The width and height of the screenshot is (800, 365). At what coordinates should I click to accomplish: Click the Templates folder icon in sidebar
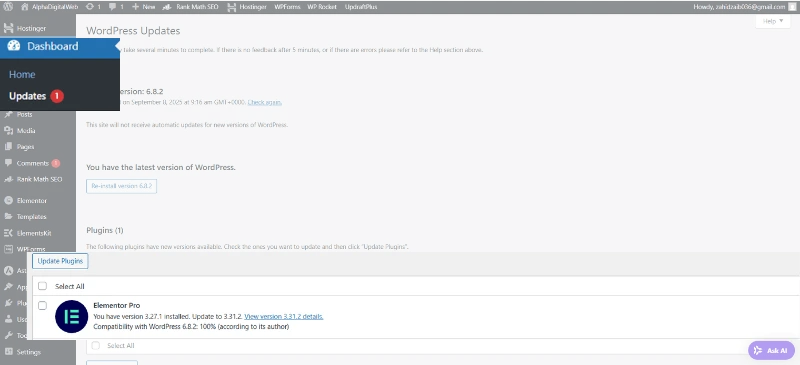[x=8, y=216]
